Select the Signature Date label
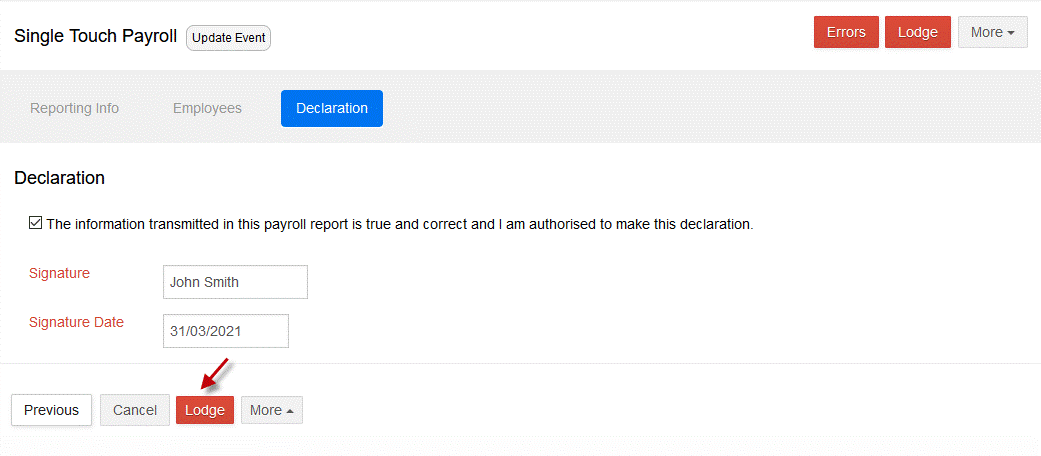 coord(76,323)
